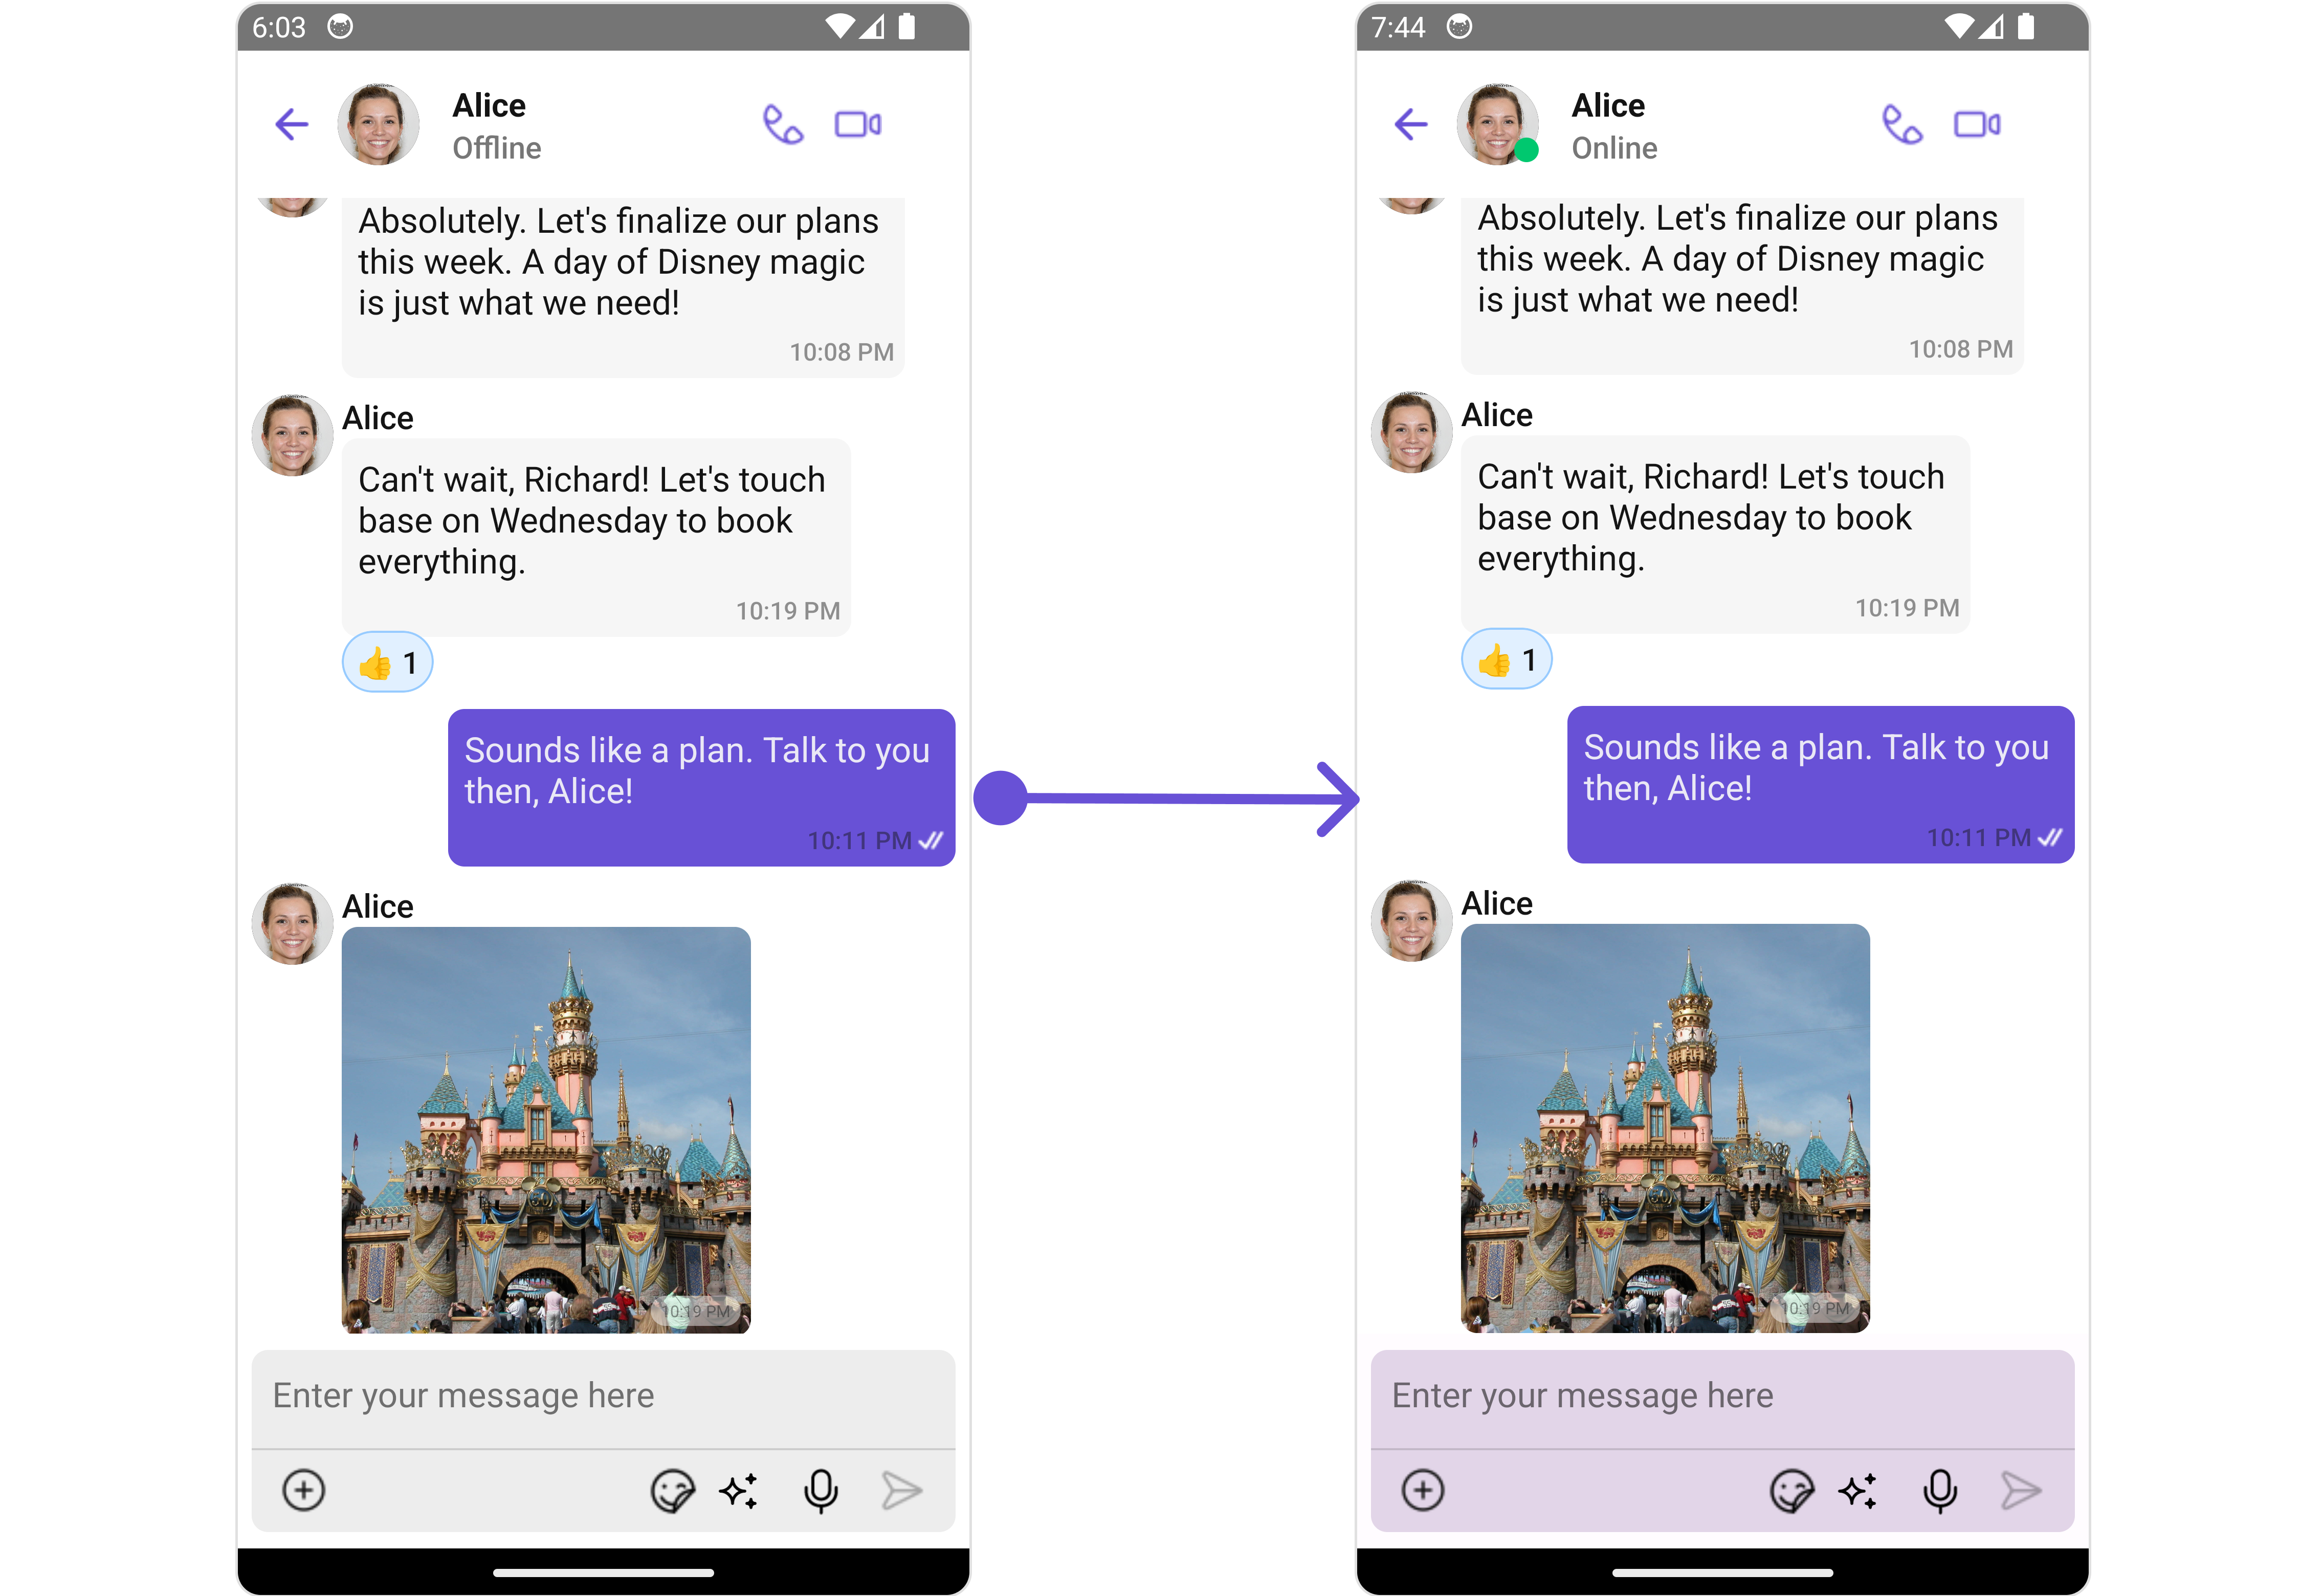Tap the home gesture bar on the Offline screen
This screenshot has height=1596, width=2301.
pos(603,1572)
